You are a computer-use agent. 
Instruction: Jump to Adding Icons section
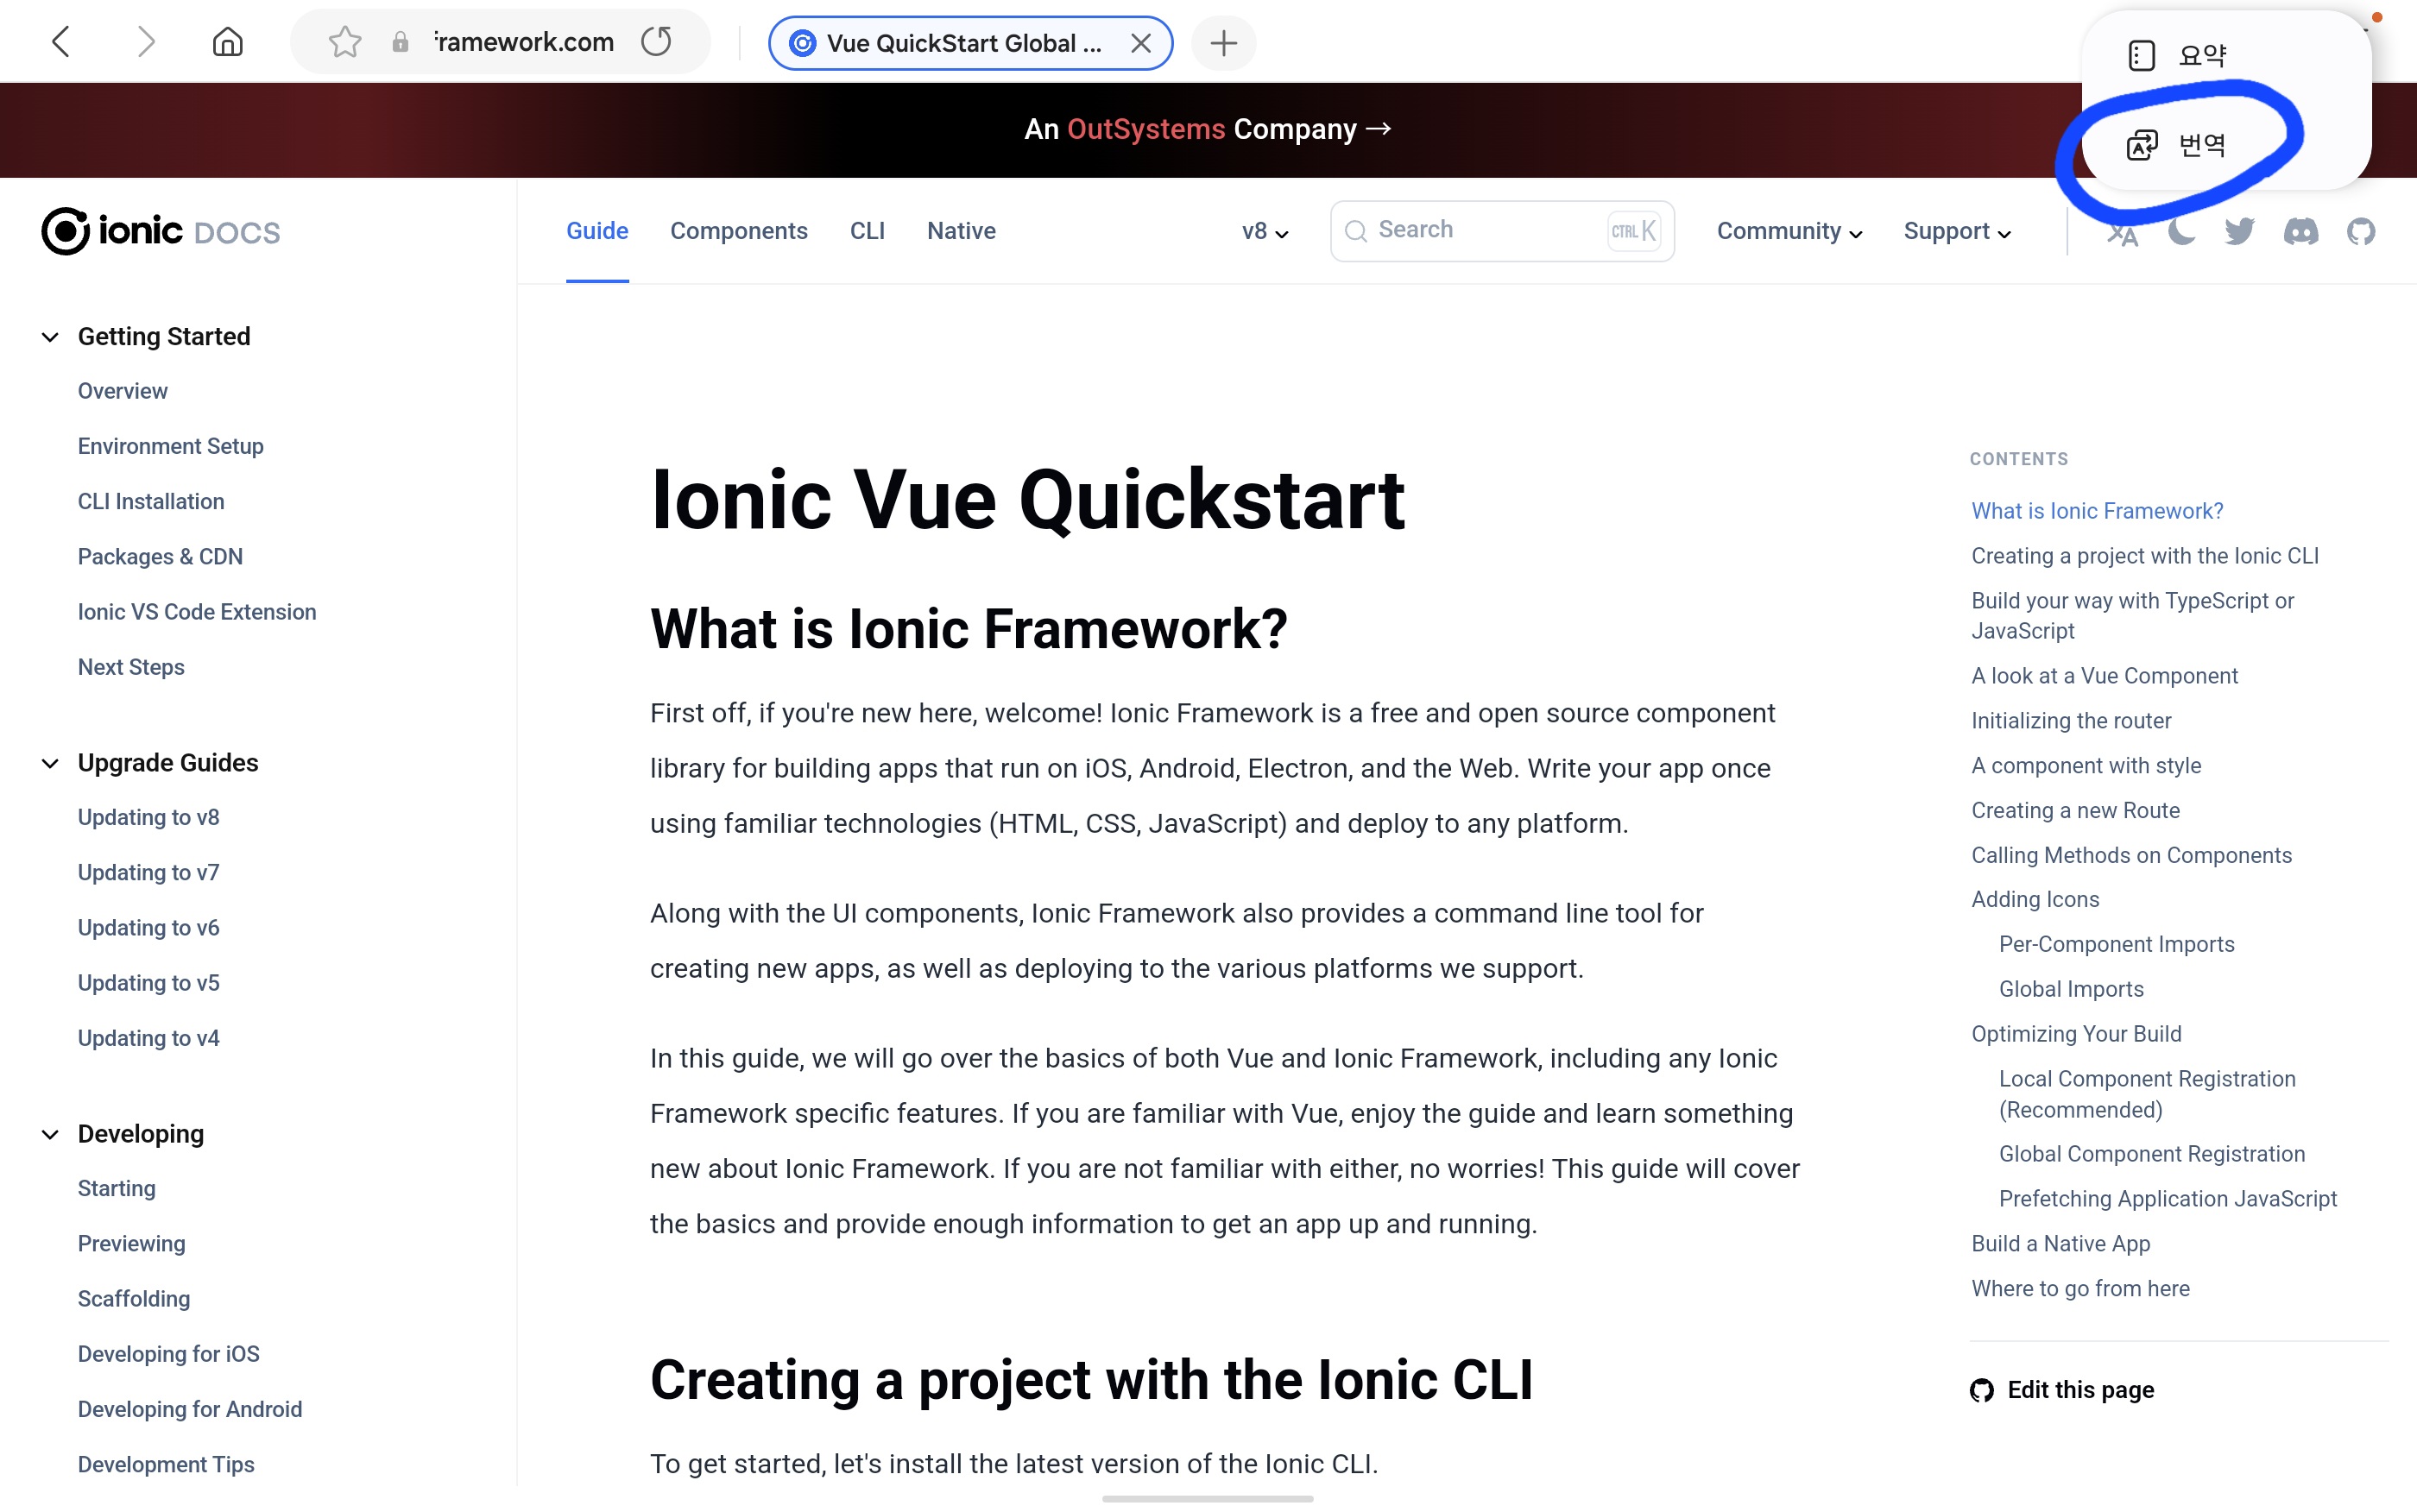pos(2035,900)
